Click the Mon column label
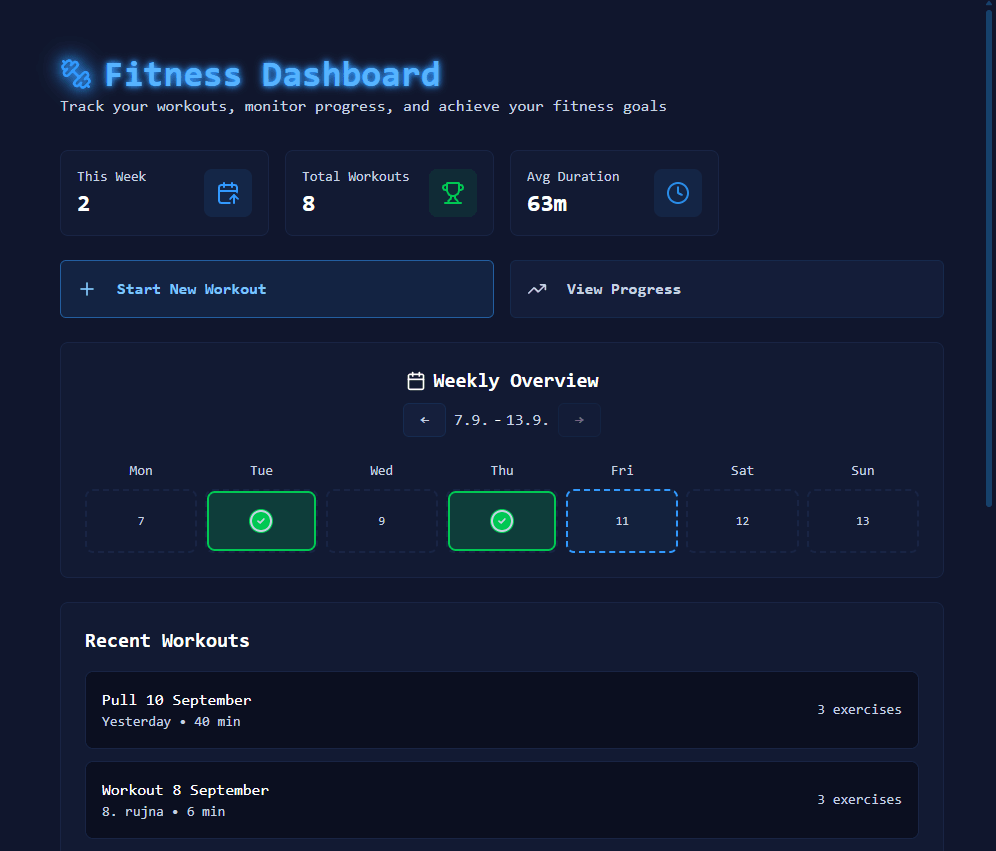 [141, 471]
